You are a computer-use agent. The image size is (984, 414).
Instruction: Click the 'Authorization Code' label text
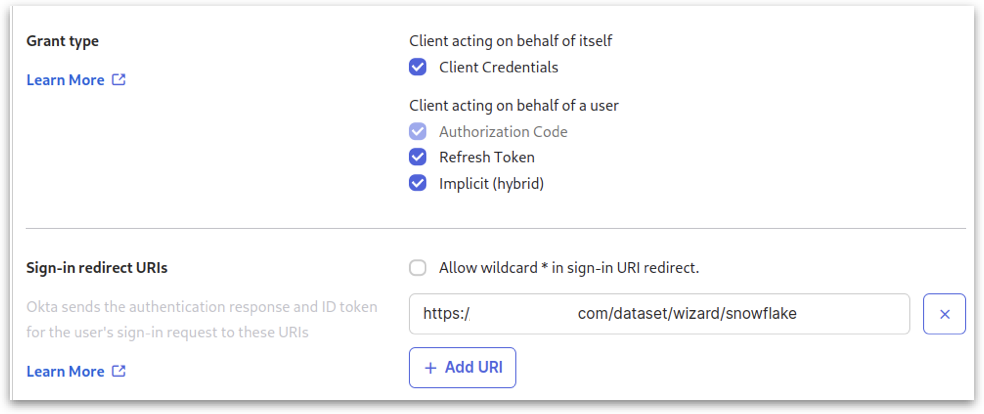pyautogui.click(x=503, y=131)
